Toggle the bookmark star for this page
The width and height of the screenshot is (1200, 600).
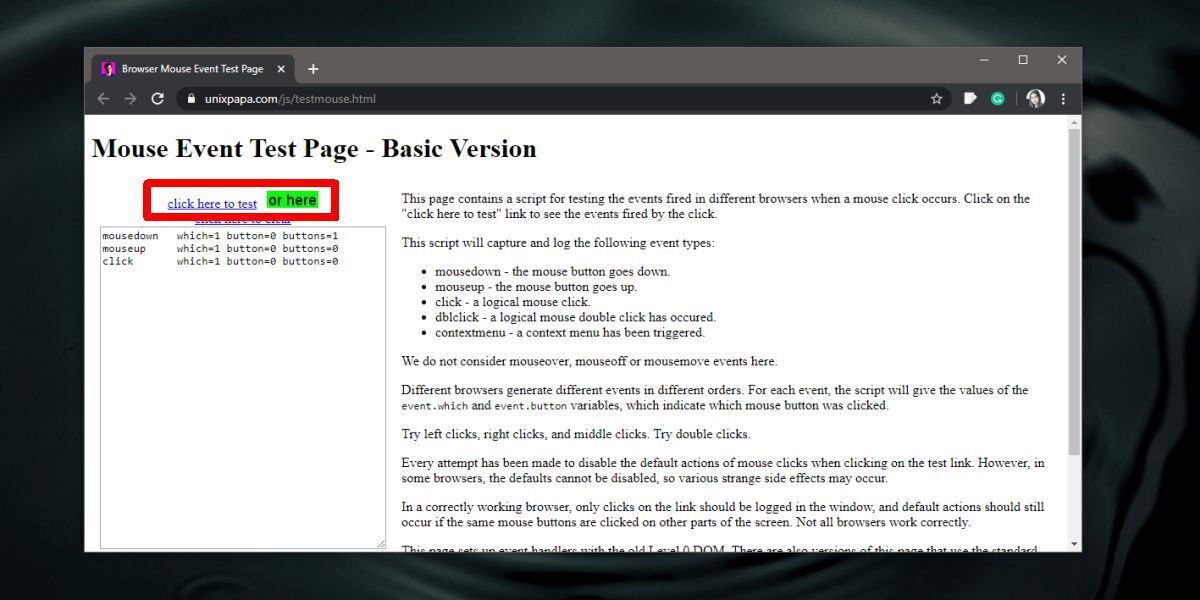(x=936, y=98)
